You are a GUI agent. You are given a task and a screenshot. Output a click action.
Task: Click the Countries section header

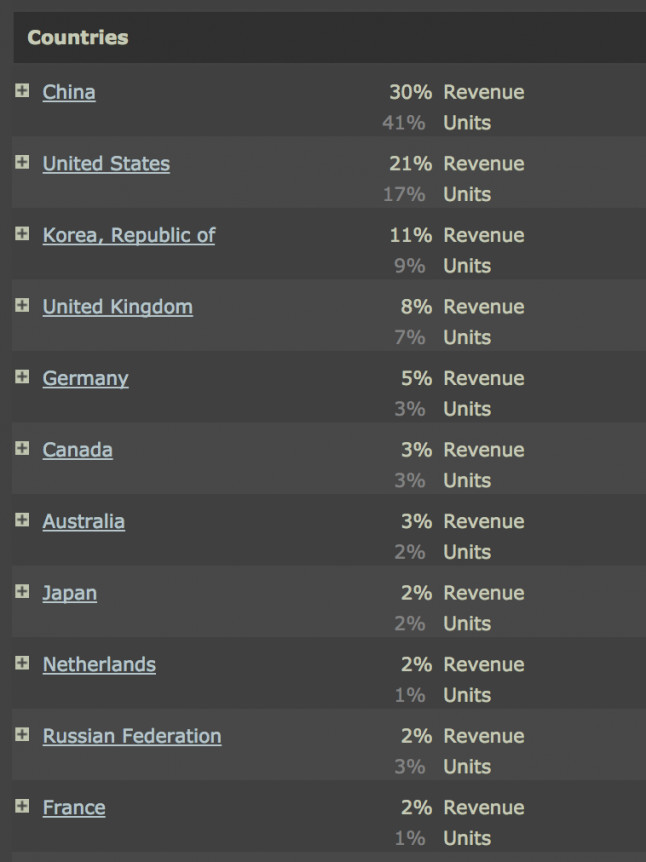(78, 38)
